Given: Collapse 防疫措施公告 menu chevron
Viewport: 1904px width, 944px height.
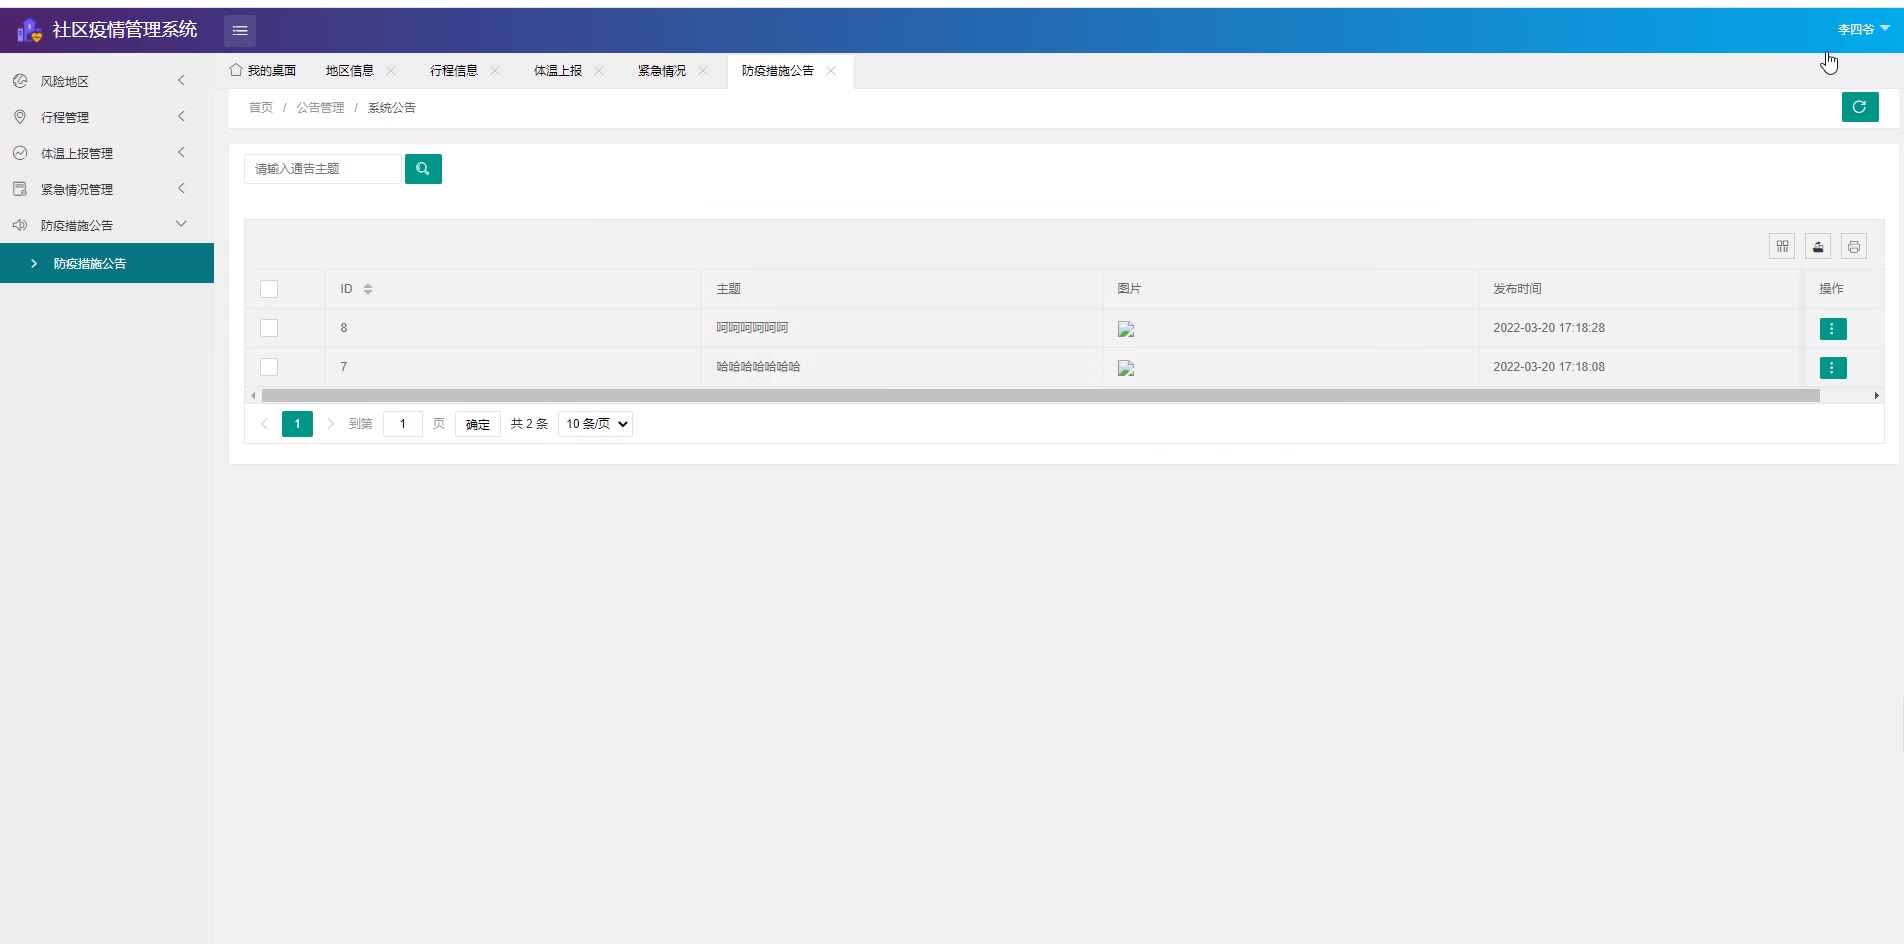Looking at the screenshot, I should click(x=181, y=224).
